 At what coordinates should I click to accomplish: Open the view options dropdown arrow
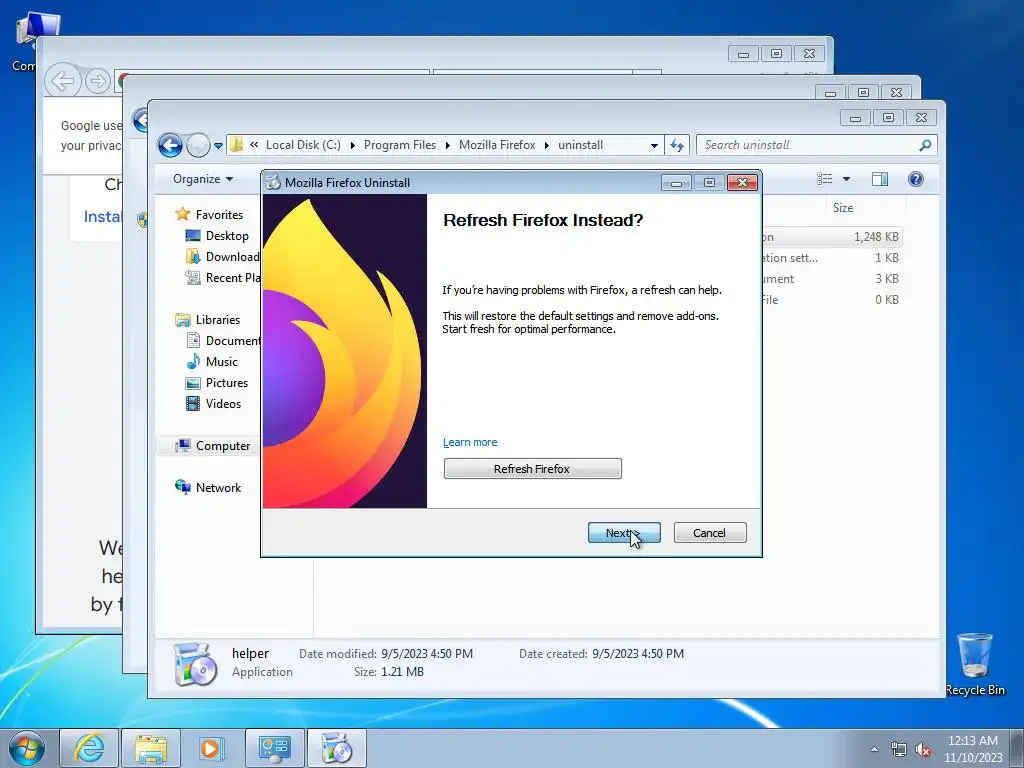[x=846, y=179]
